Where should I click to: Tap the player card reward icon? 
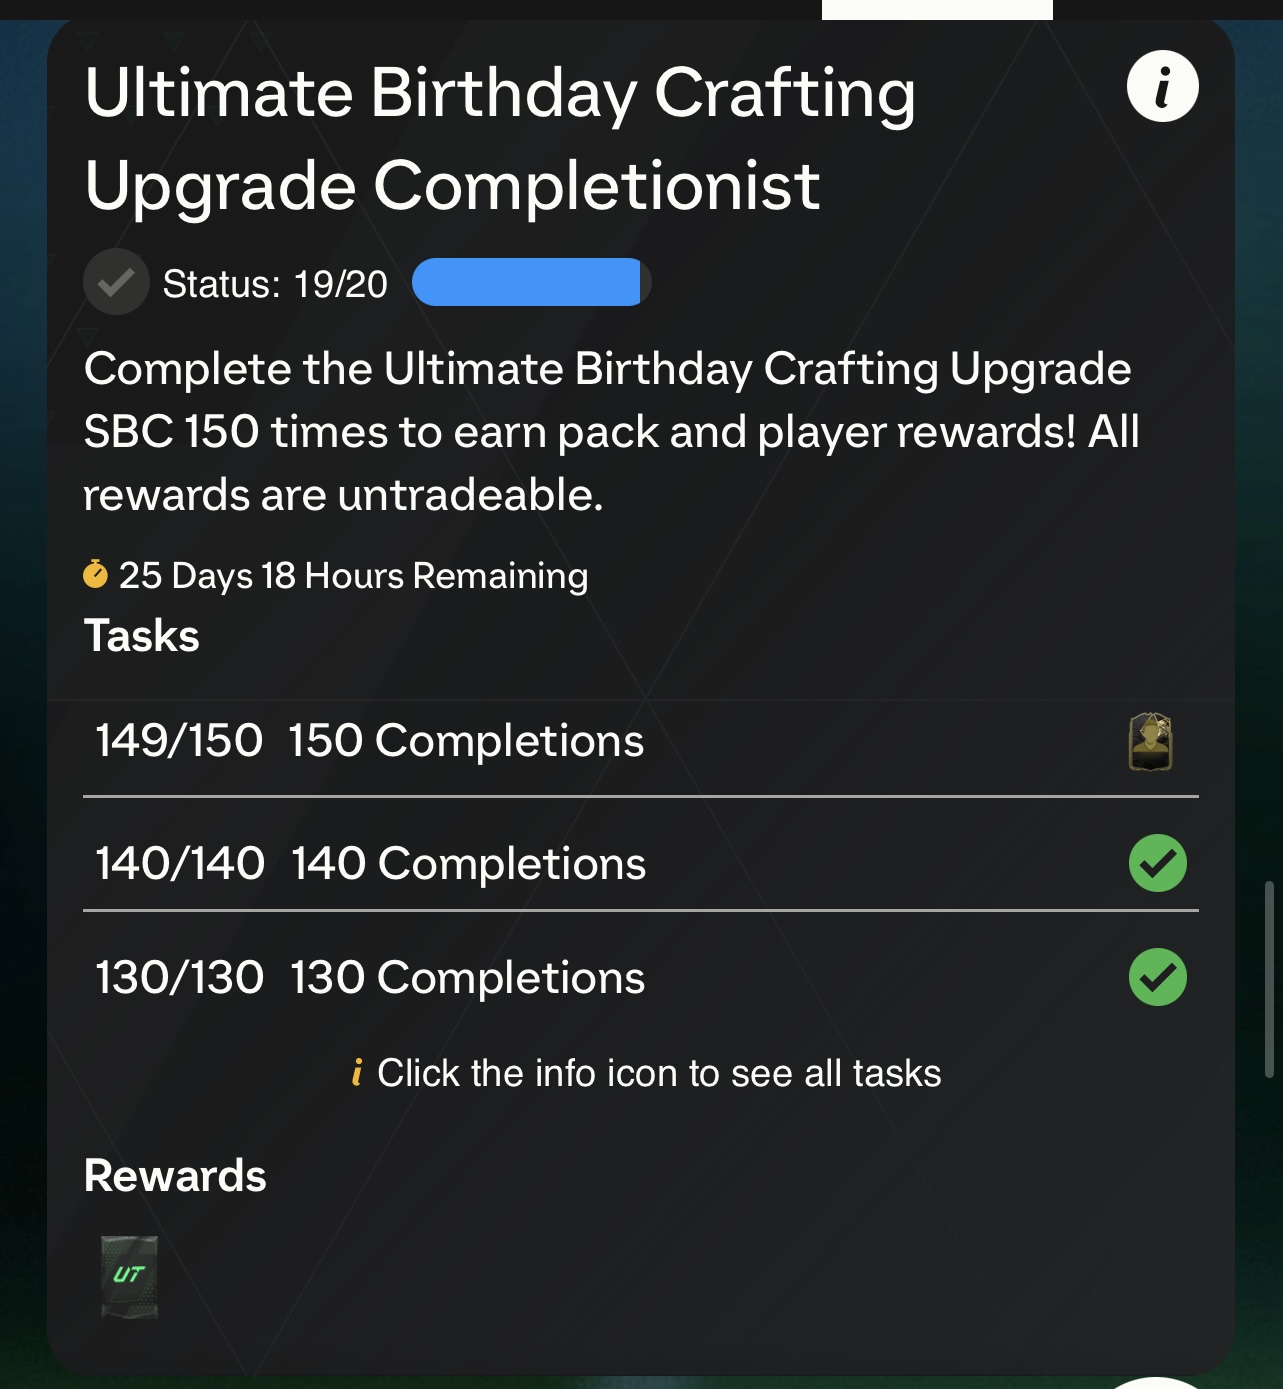[x=1150, y=742]
